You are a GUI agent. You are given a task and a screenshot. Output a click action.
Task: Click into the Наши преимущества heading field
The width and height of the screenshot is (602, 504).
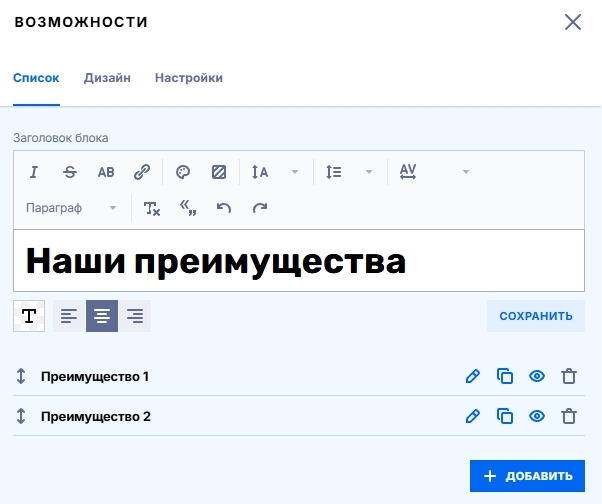pos(299,261)
